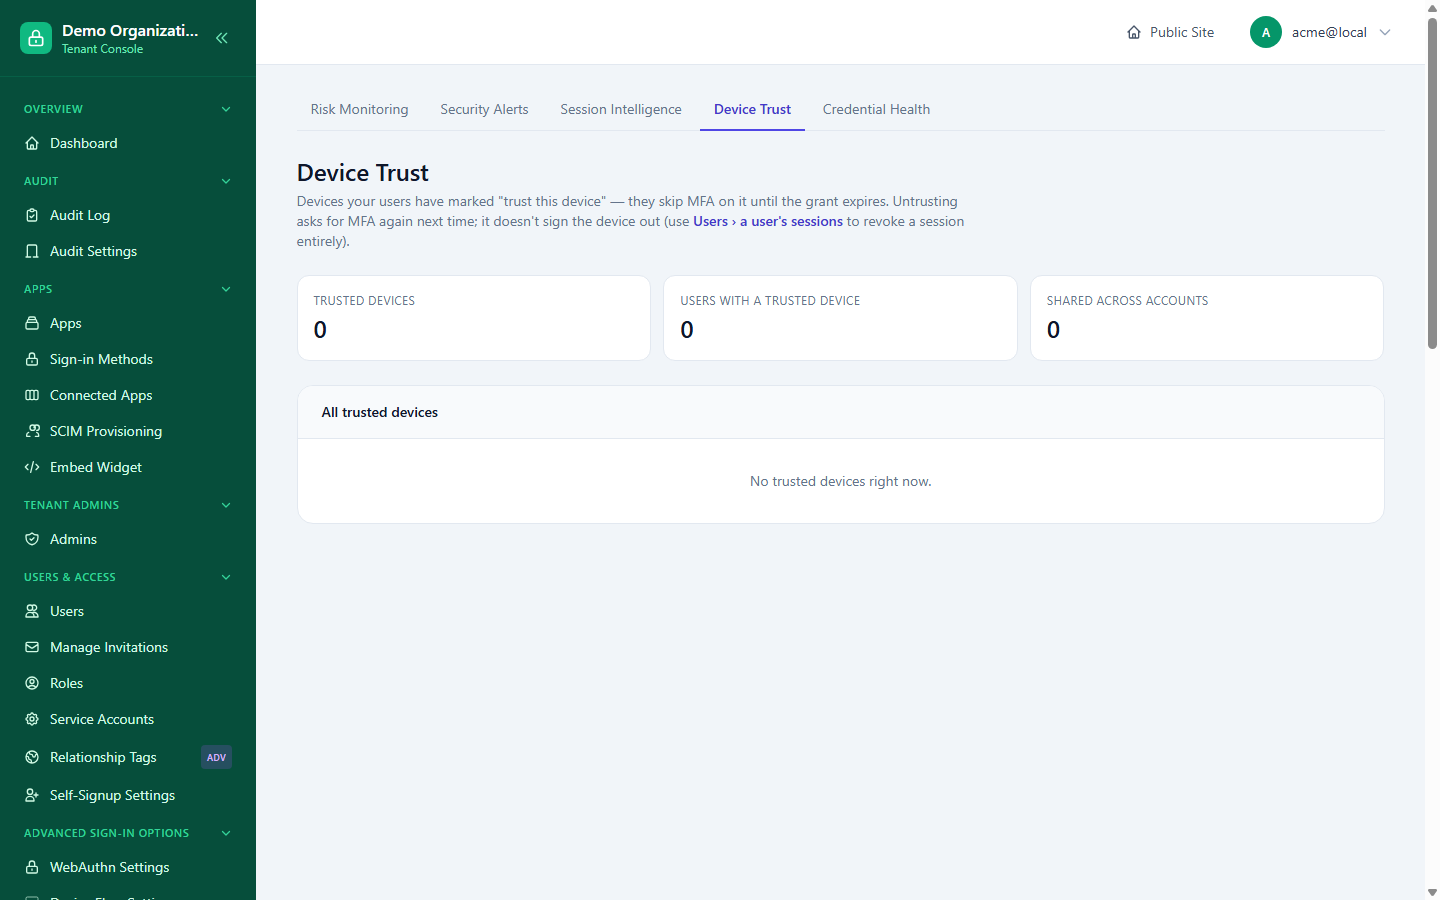The height and width of the screenshot is (900, 1440).
Task: Click the Apps bag icon
Action: point(32,323)
